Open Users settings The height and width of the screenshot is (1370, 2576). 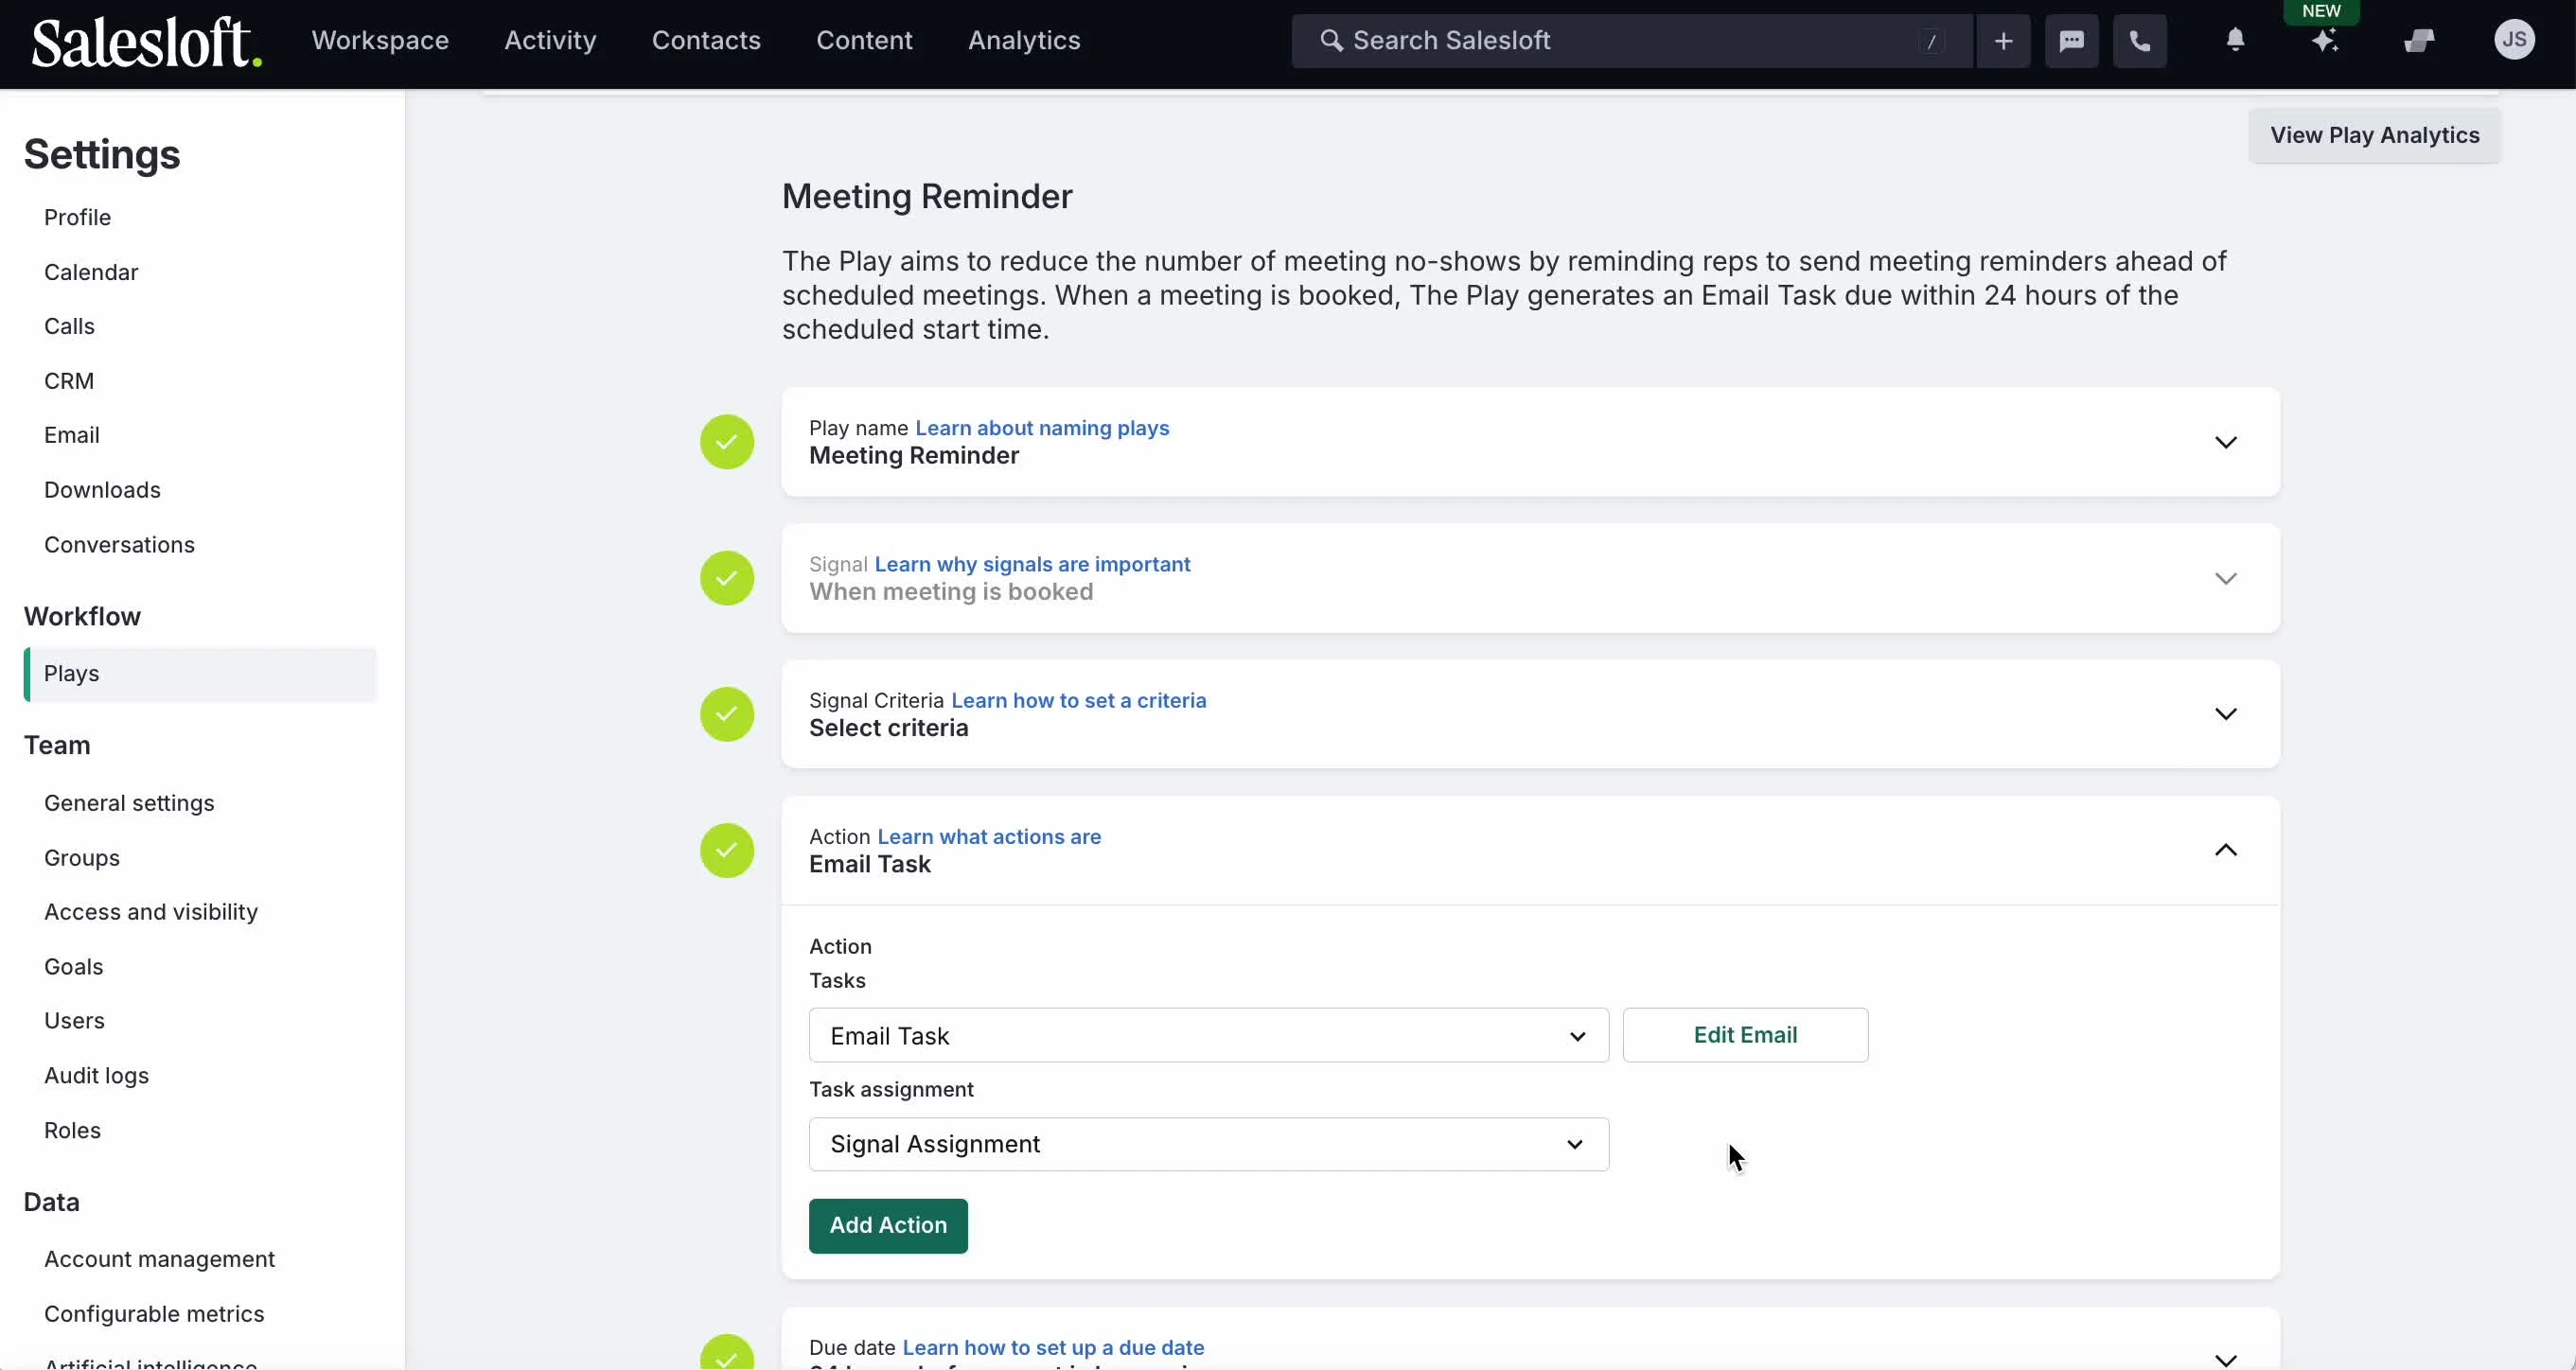[x=74, y=1021]
